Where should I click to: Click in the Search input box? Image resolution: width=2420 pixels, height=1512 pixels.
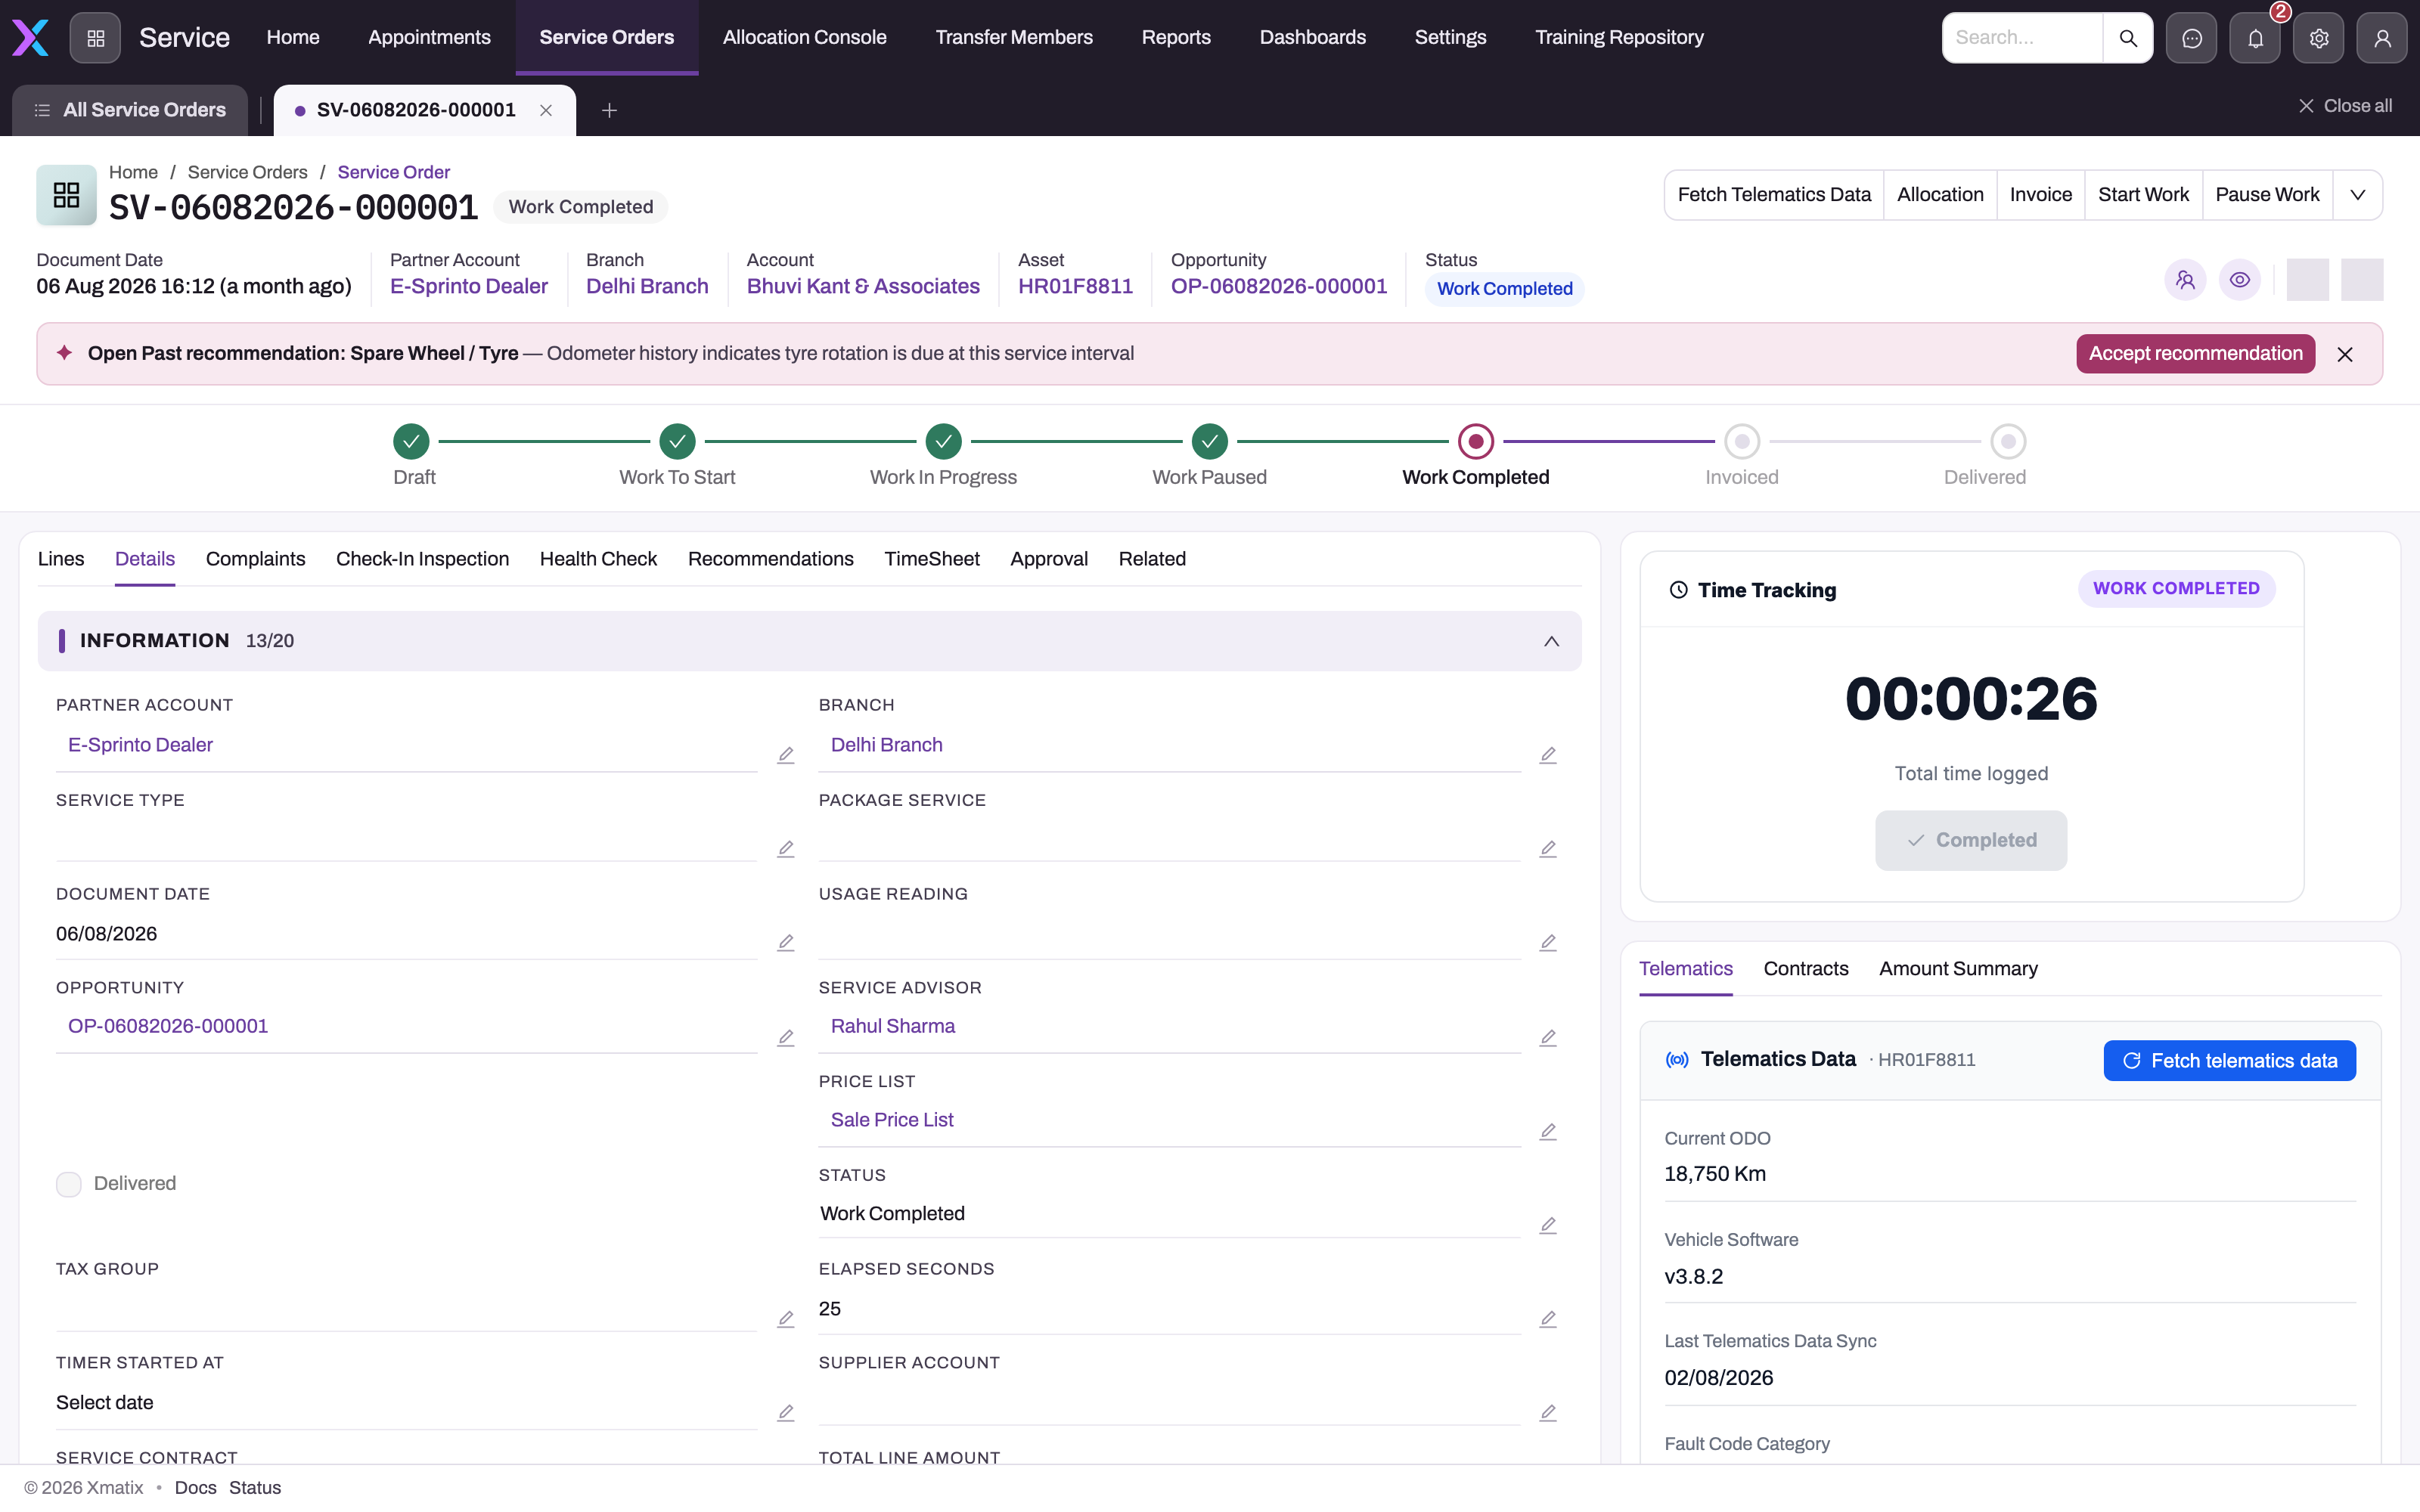tap(2022, 38)
